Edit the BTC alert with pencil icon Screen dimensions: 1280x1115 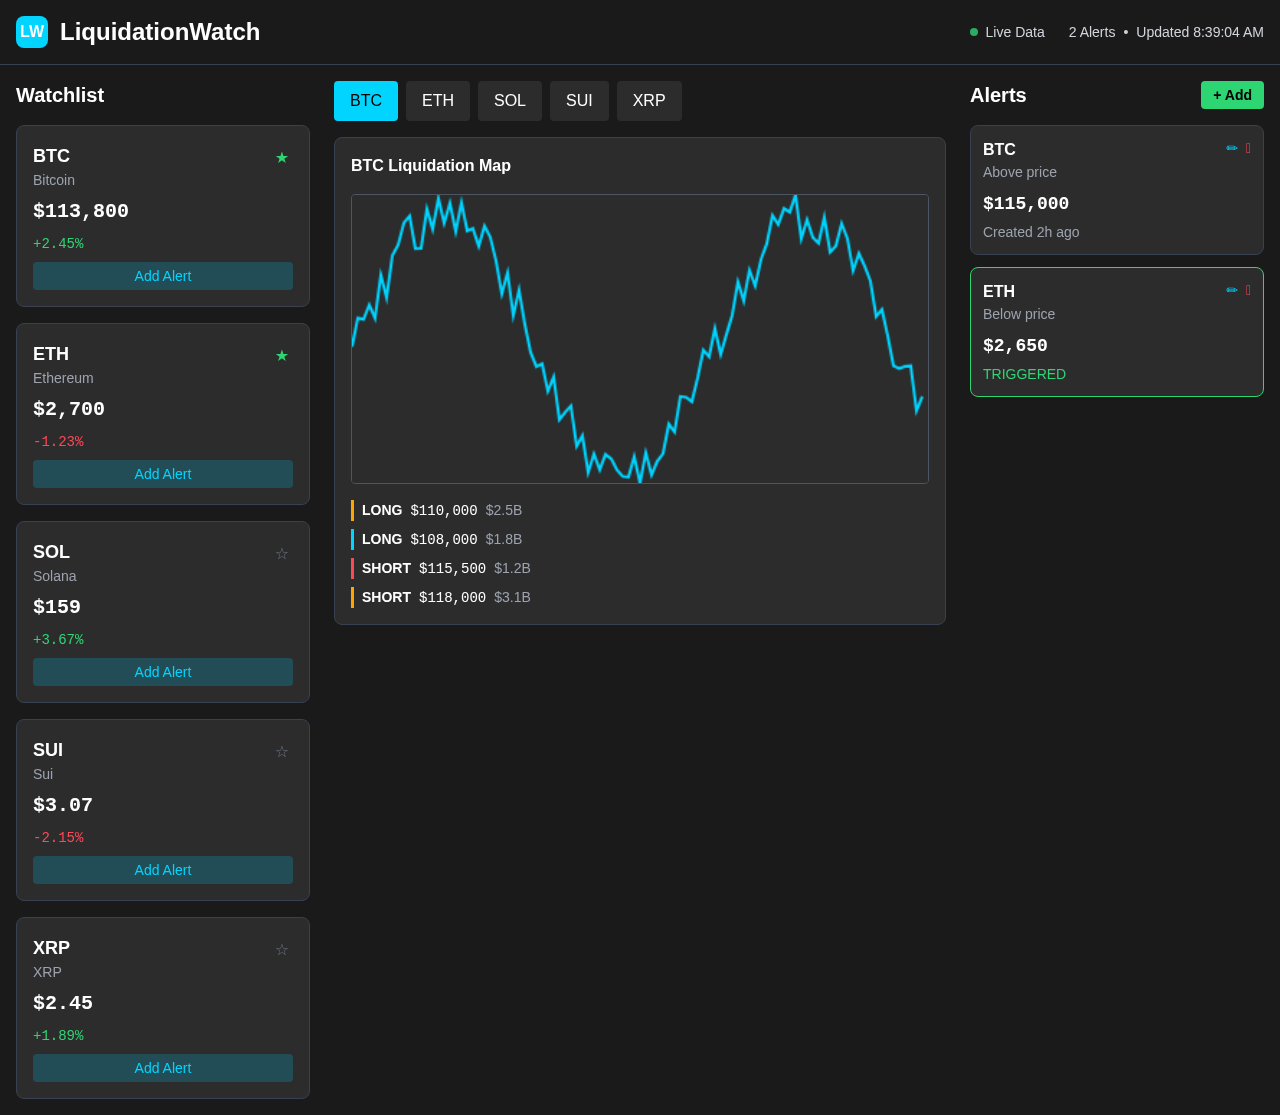pyautogui.click(x=1232, y=148)
